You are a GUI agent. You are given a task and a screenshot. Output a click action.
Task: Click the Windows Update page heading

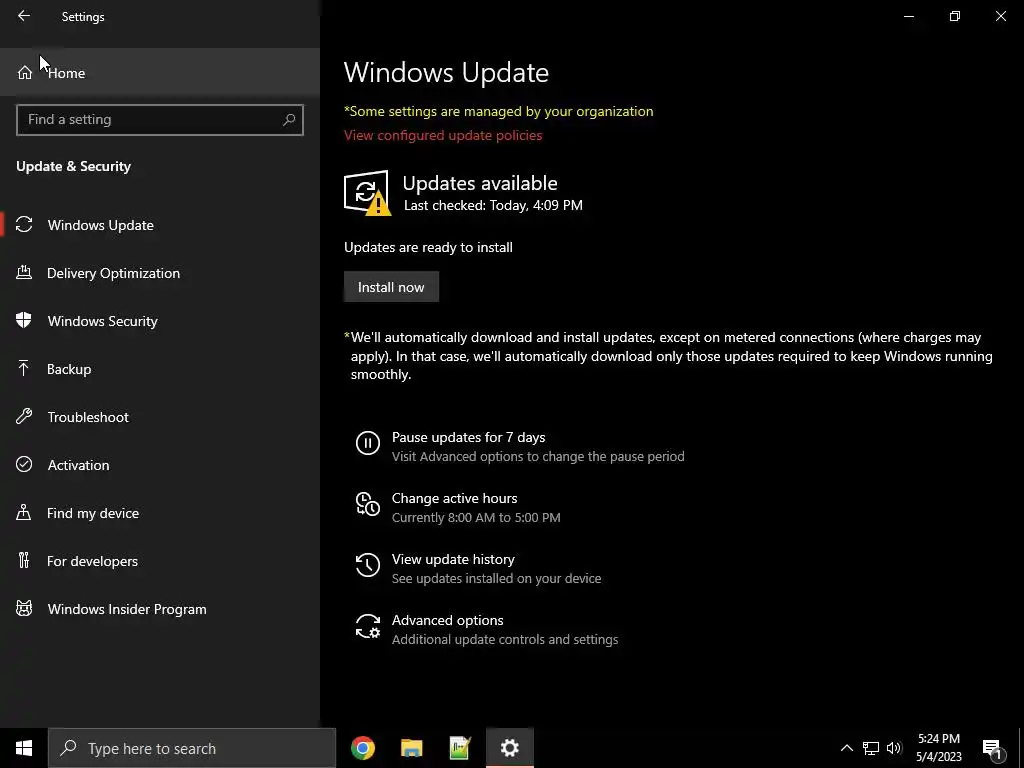pyautogui.click(x=446, y=72)
